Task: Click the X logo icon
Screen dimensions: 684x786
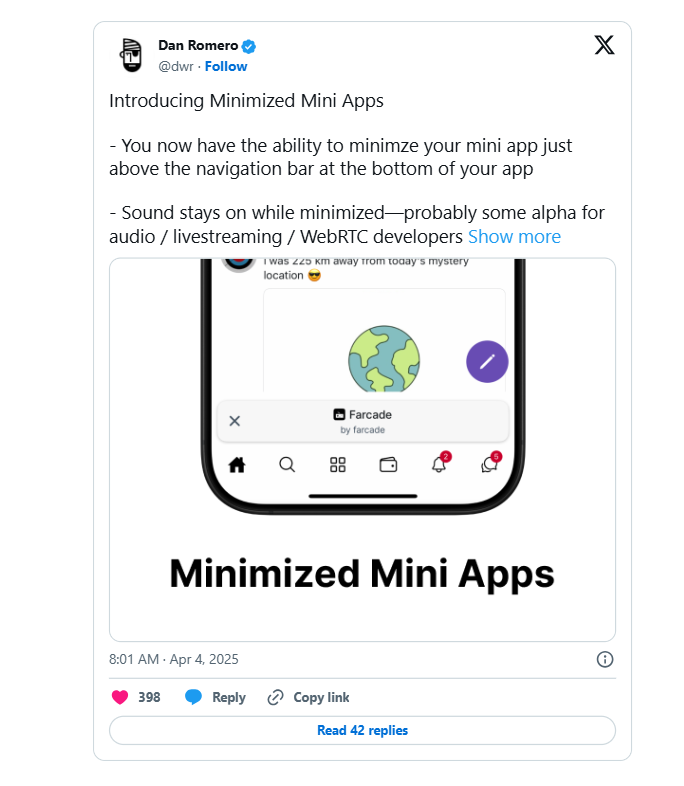Action: [604, 45]
